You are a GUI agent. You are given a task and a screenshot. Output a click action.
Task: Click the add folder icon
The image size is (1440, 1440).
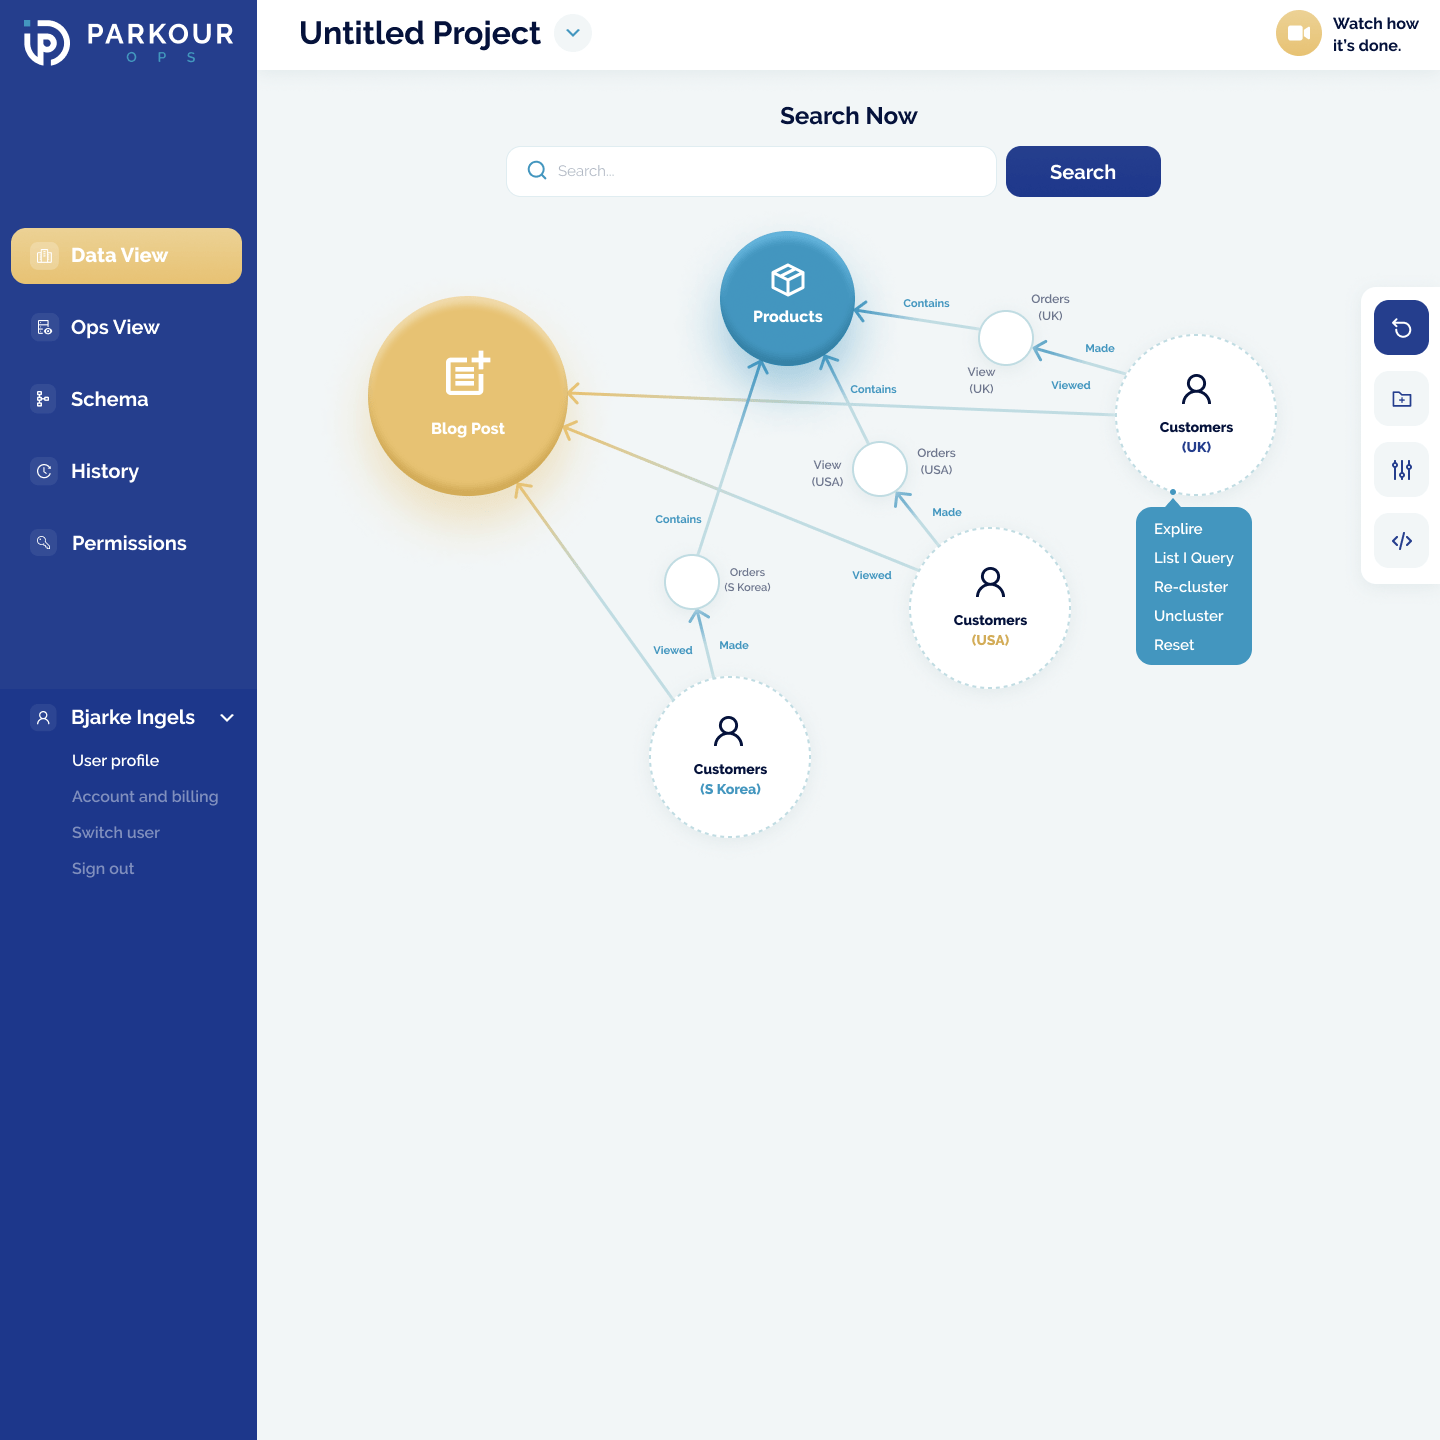[1401, 399]
